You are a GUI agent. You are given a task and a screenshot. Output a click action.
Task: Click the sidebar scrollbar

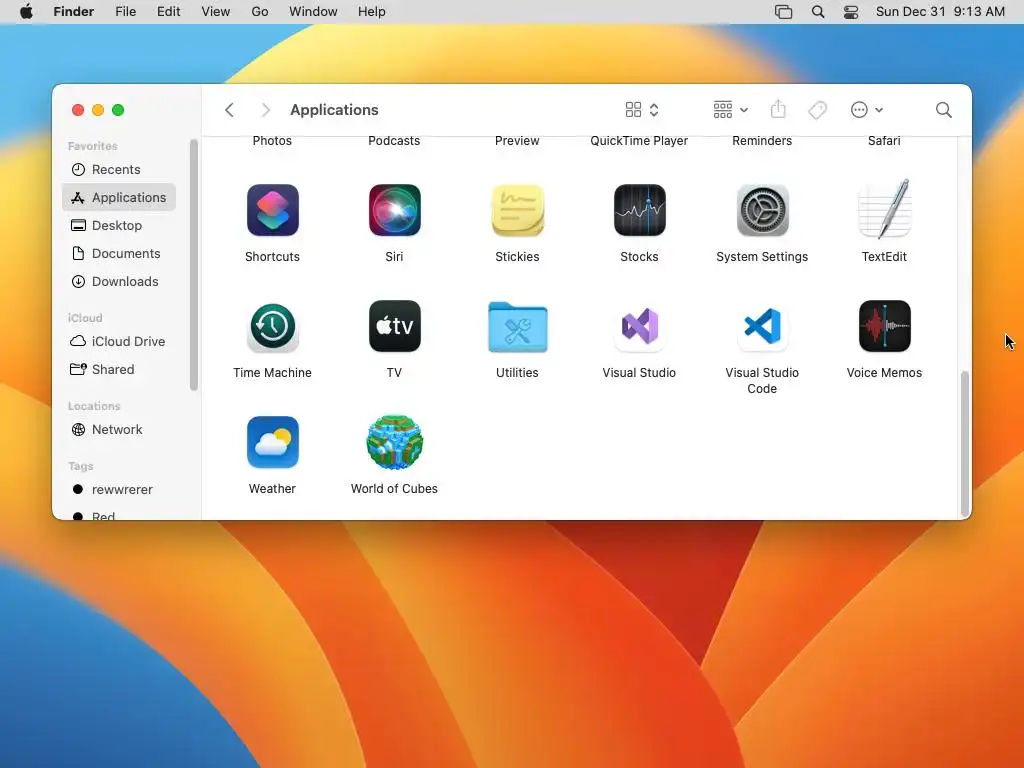point(193,265)
